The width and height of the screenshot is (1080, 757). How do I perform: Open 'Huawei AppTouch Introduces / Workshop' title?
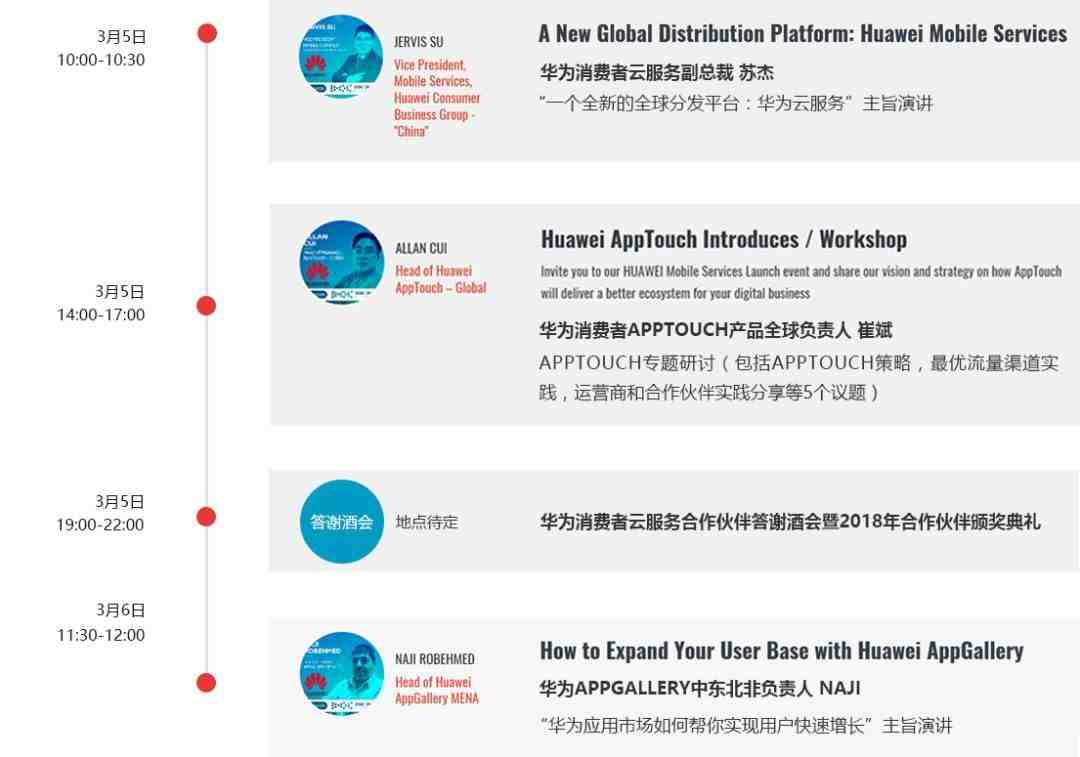point(724,239)
